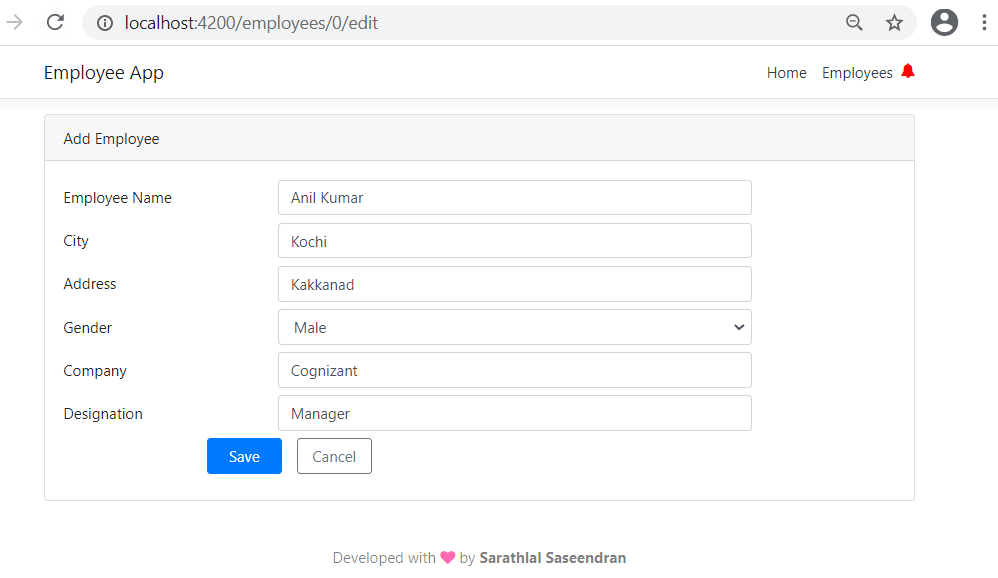Click the browser profile avatar icon
Screen dimensions: 998x578
coord(944,22)
